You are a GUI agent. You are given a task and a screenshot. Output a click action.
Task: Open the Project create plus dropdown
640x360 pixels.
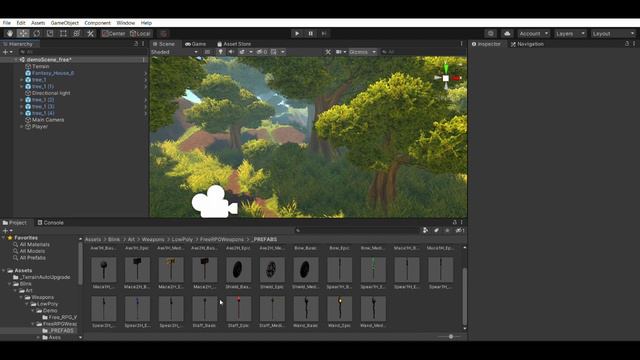pos(7,231)
